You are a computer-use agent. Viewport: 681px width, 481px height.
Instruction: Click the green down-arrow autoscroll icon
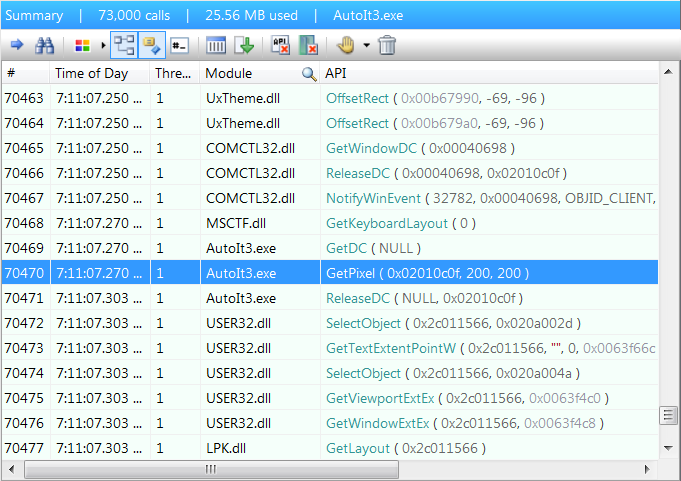click(244, 45)
